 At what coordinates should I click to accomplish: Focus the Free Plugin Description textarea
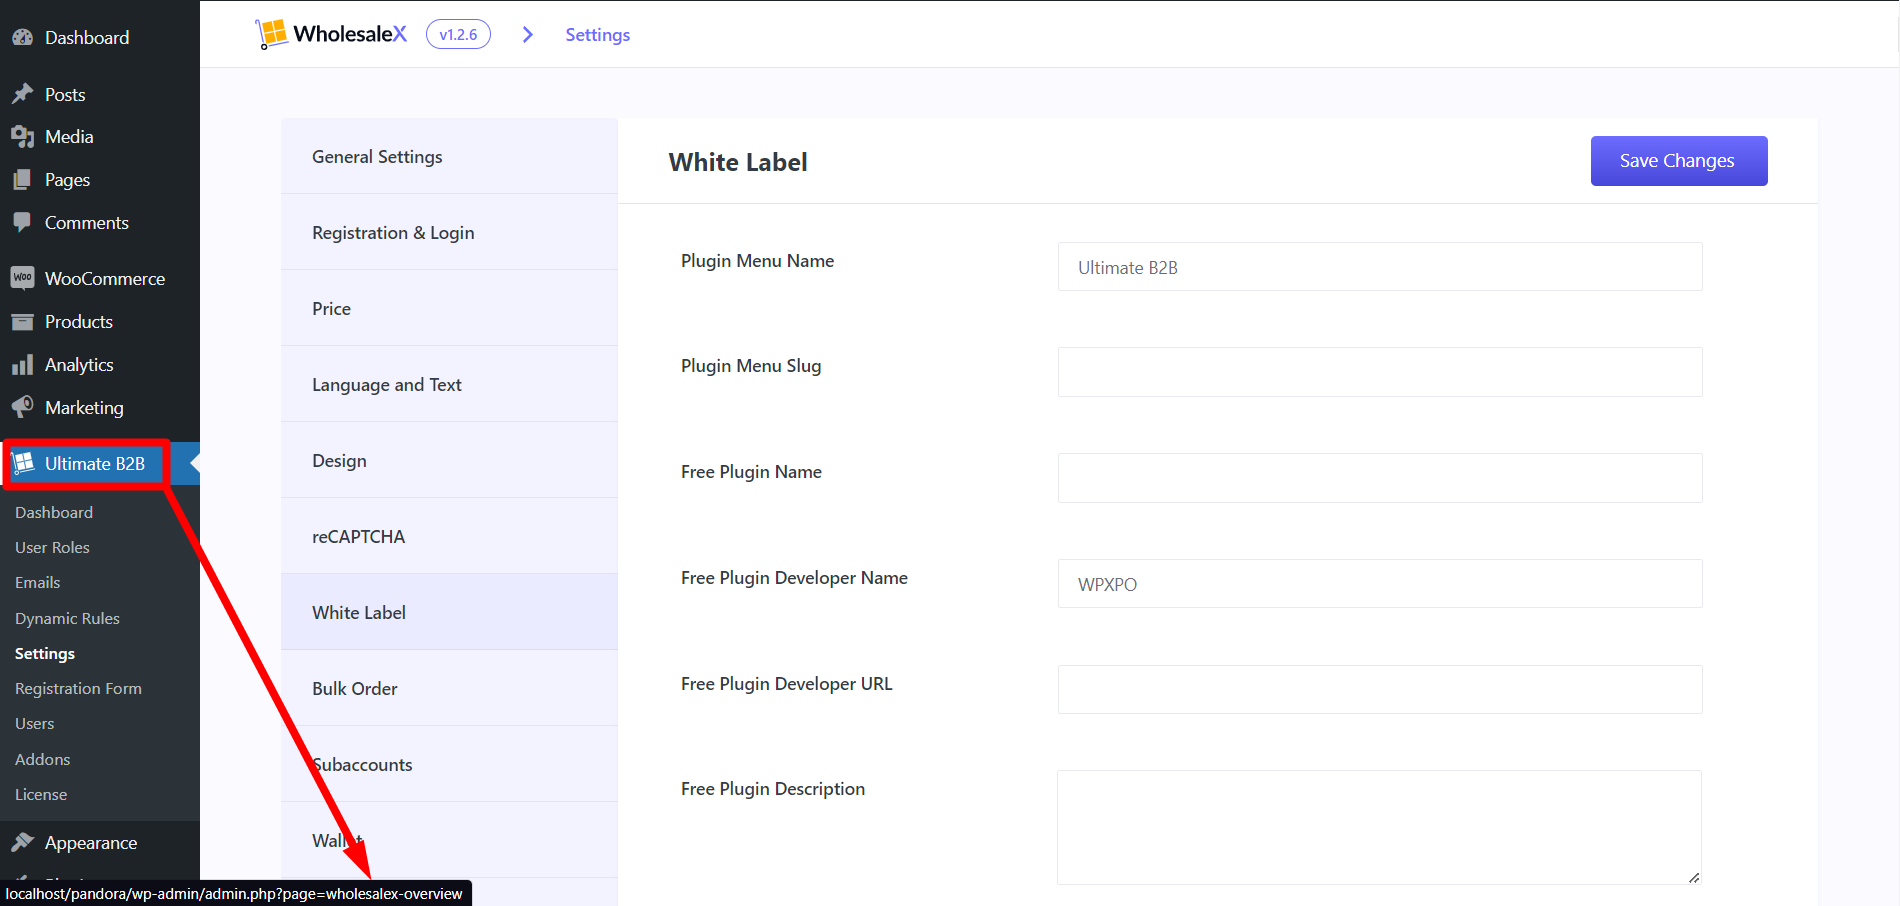(x=1380, y=827)
